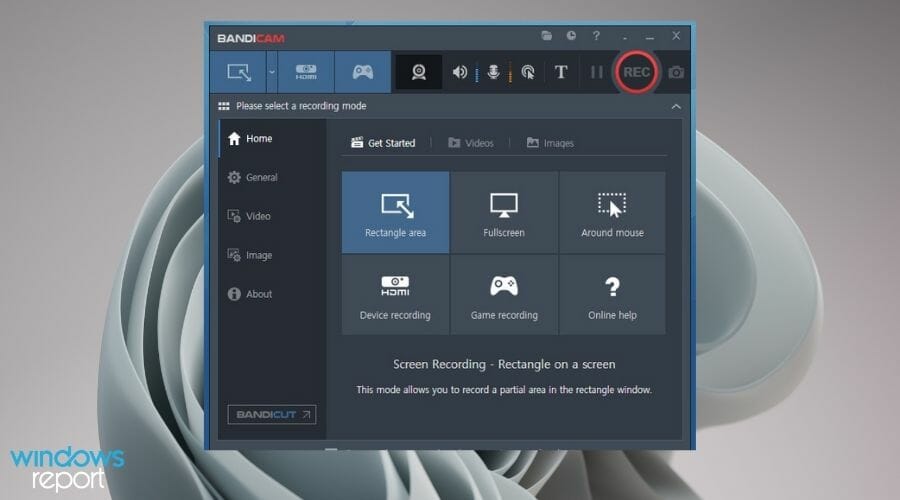The width and height of the screenshot is (900, 500).
Task: Switch to the Videos tab
Action: tap(471, 143)
